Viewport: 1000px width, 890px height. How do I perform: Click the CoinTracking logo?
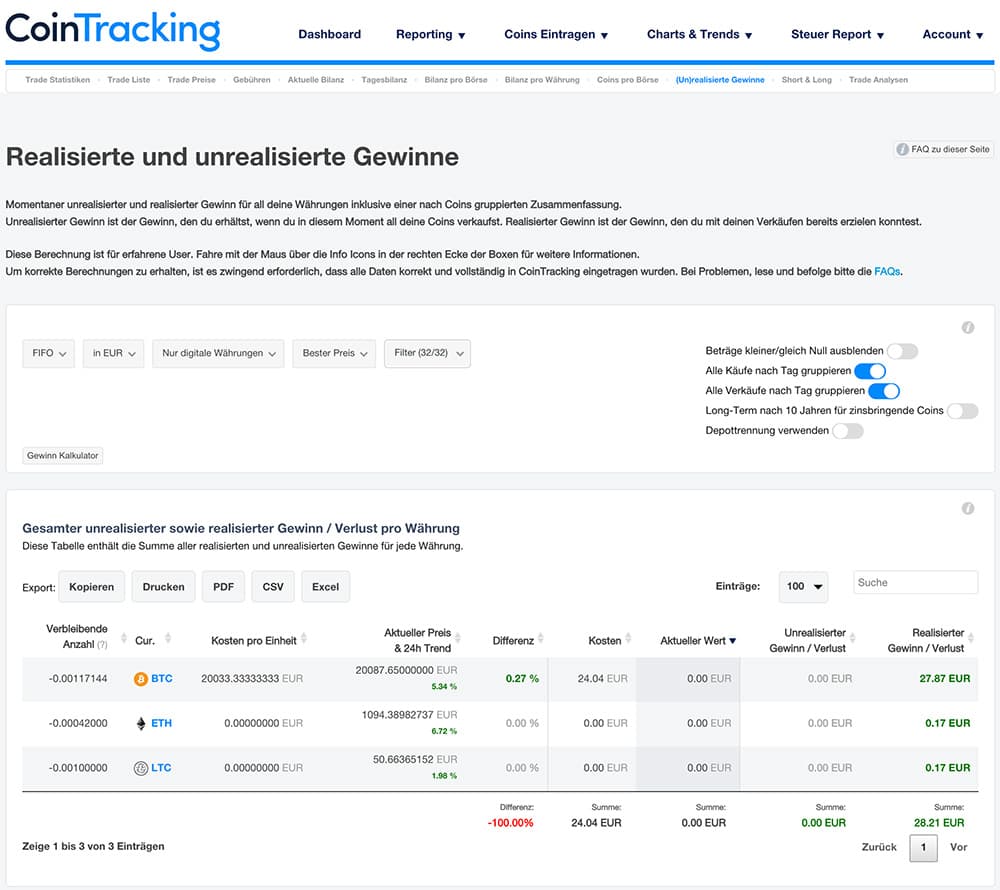(x=113, y=30)
